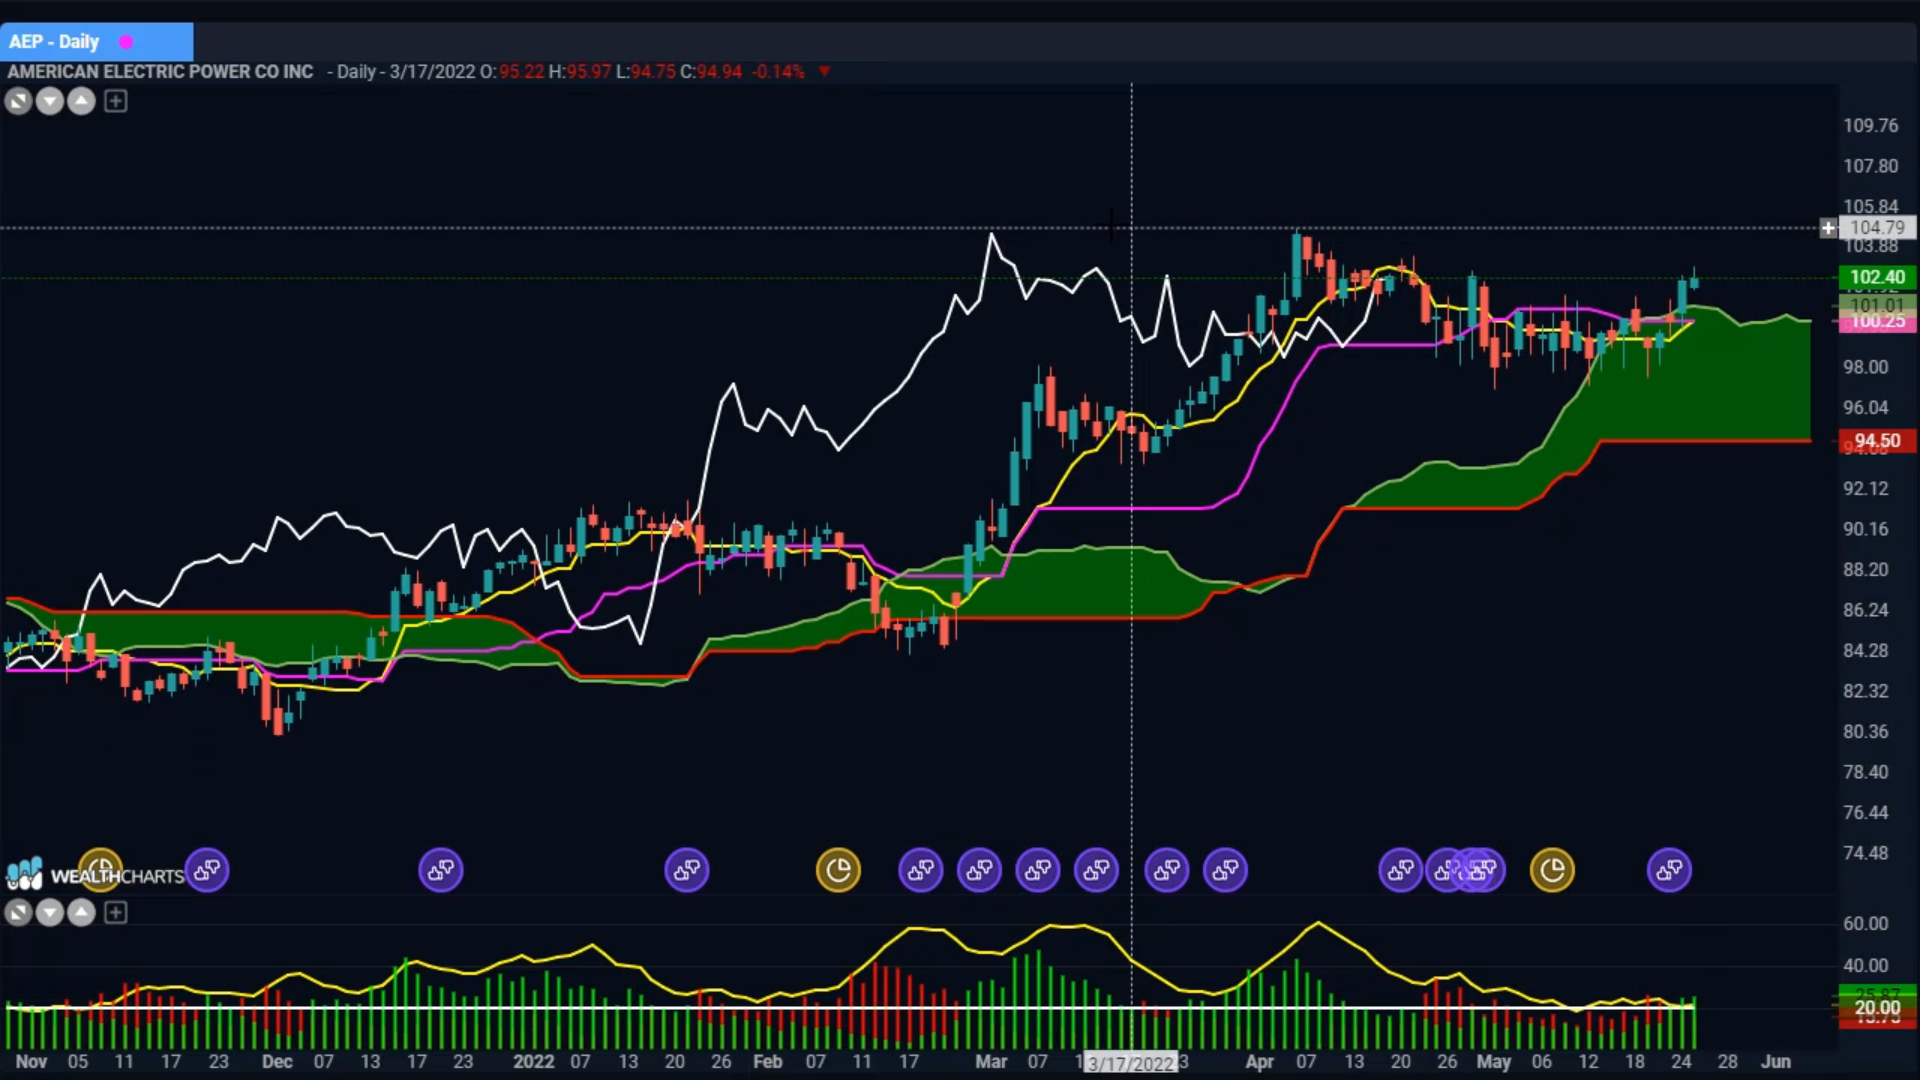Open the purple ratings marker near Mar 29
1920x1080 pixels.
[x=1226, y=870]
